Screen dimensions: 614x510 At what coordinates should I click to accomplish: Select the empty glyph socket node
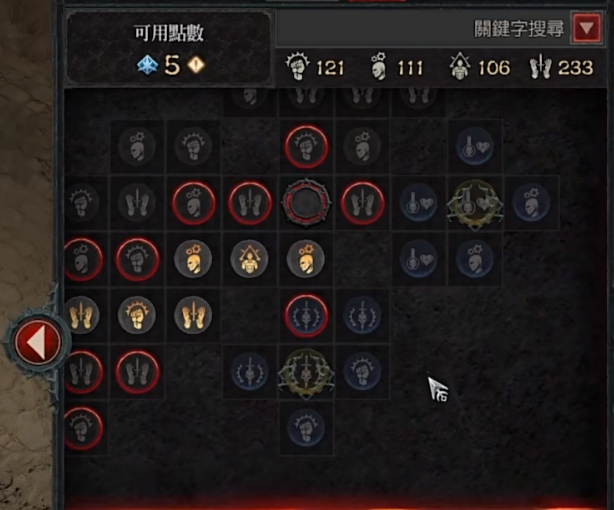click(x=306, y=203)
